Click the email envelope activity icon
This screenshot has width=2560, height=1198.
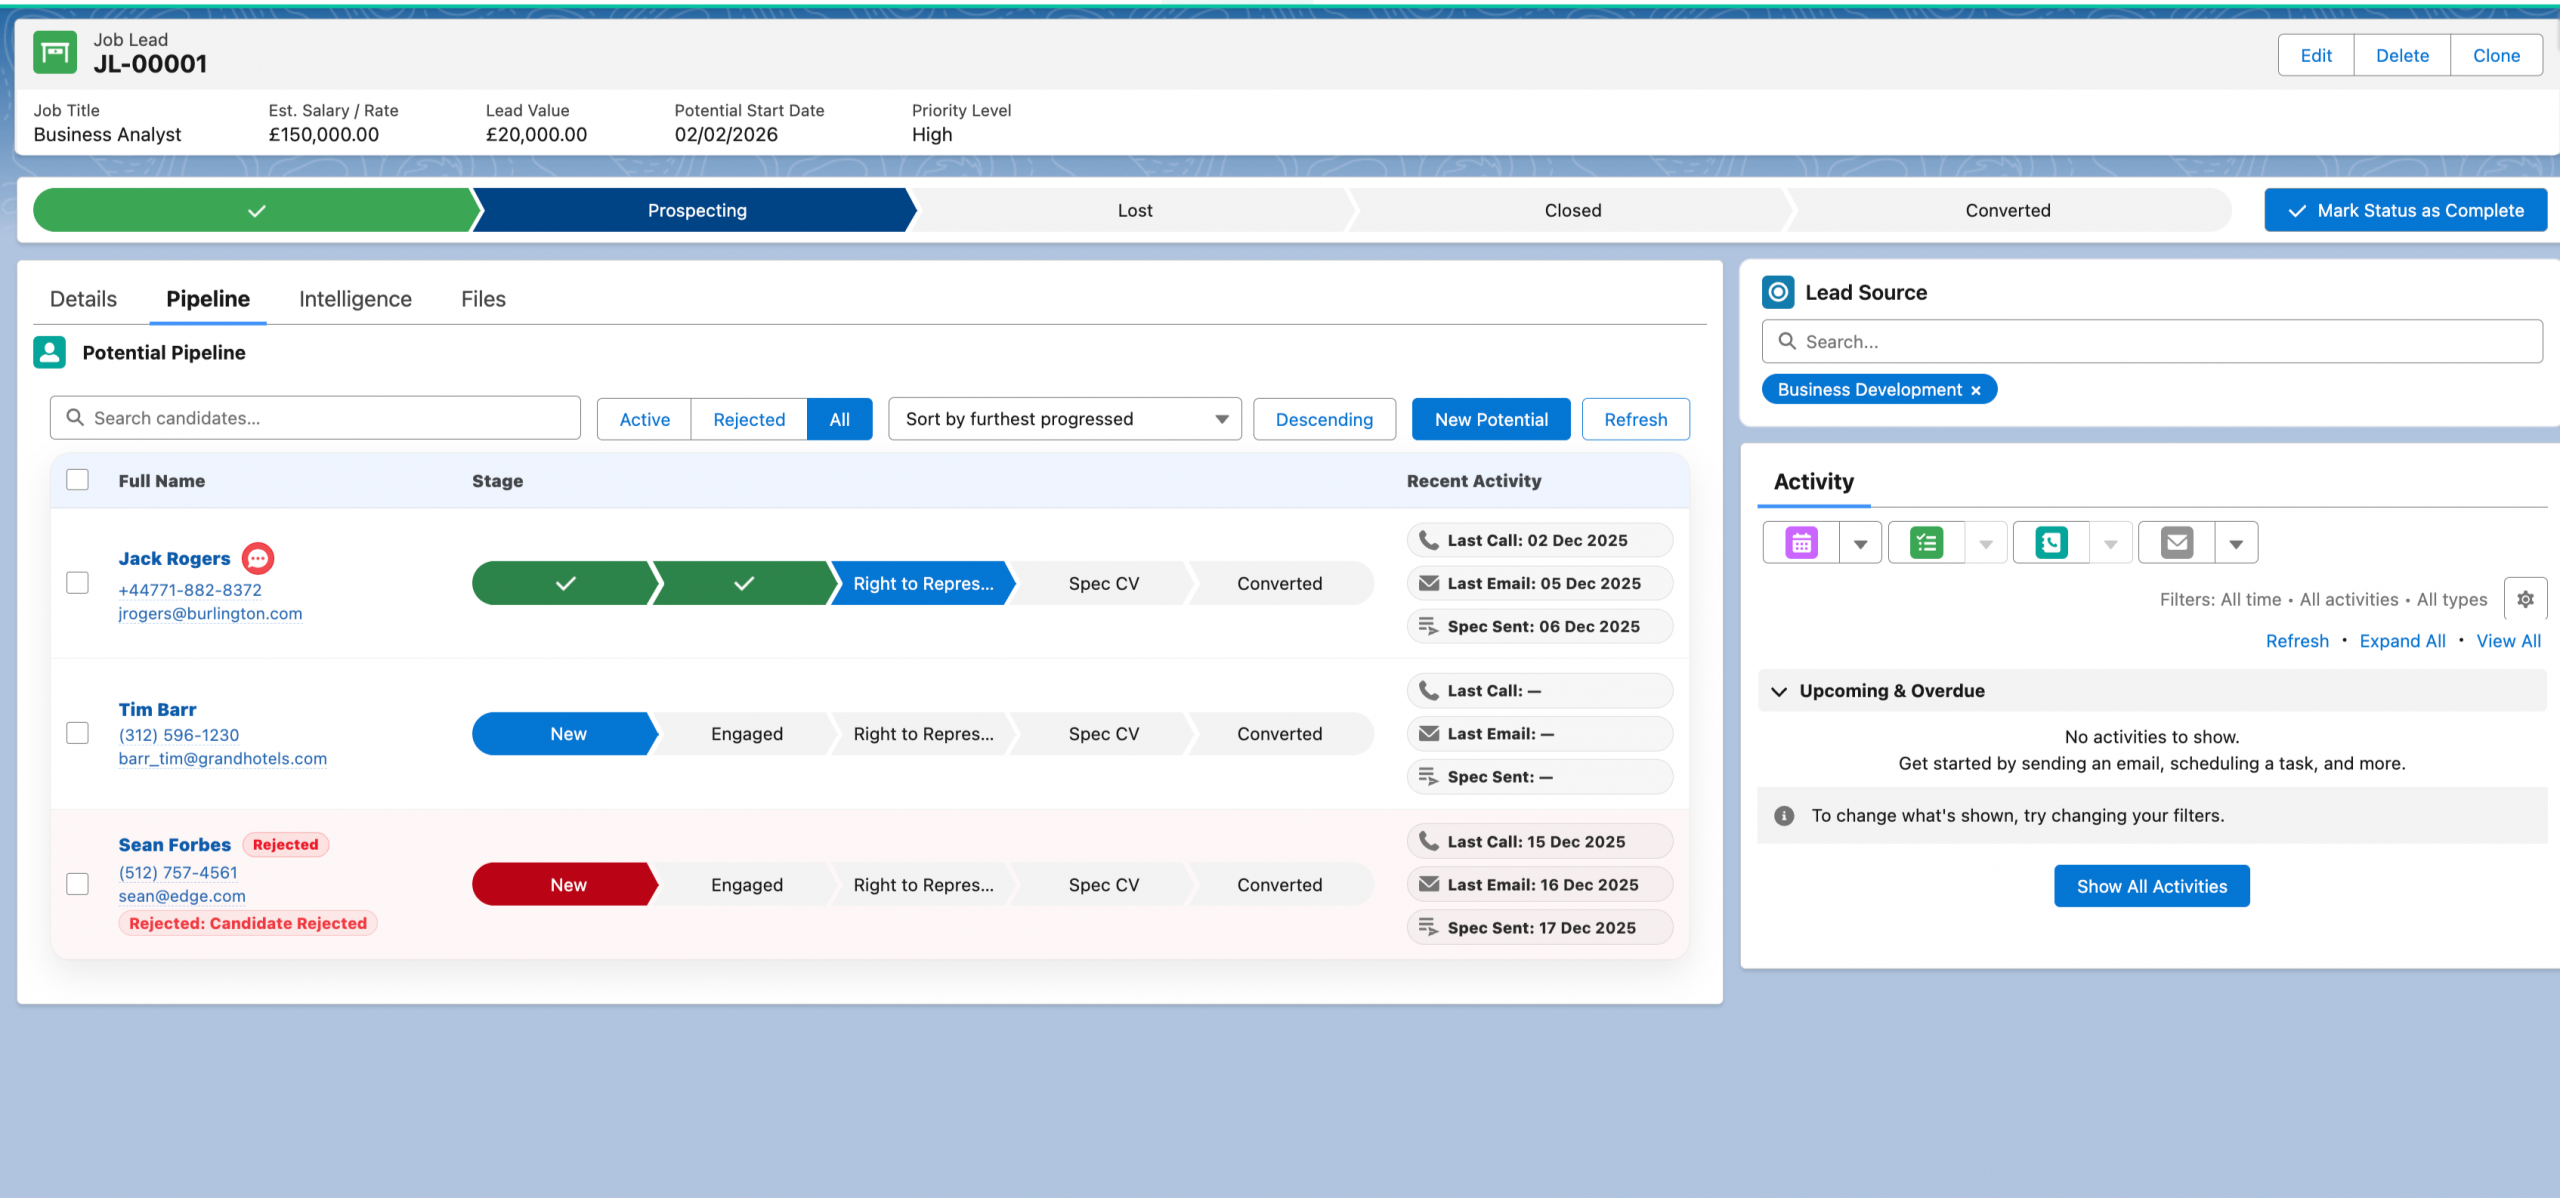tap(2176, 543)
